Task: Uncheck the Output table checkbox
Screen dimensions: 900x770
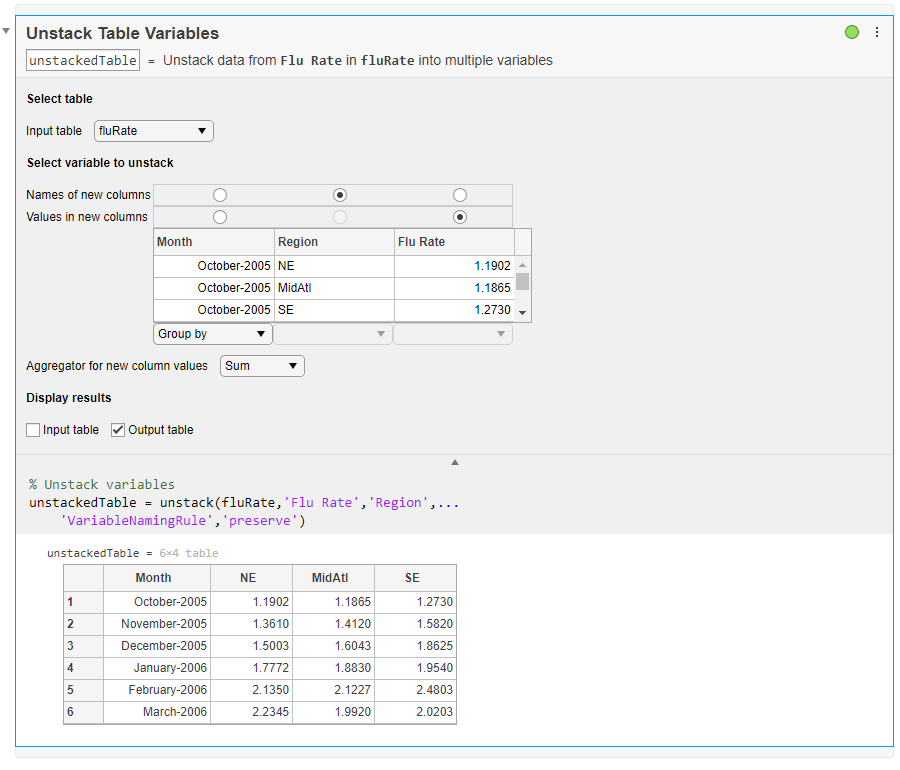Action: click(118, 430)
